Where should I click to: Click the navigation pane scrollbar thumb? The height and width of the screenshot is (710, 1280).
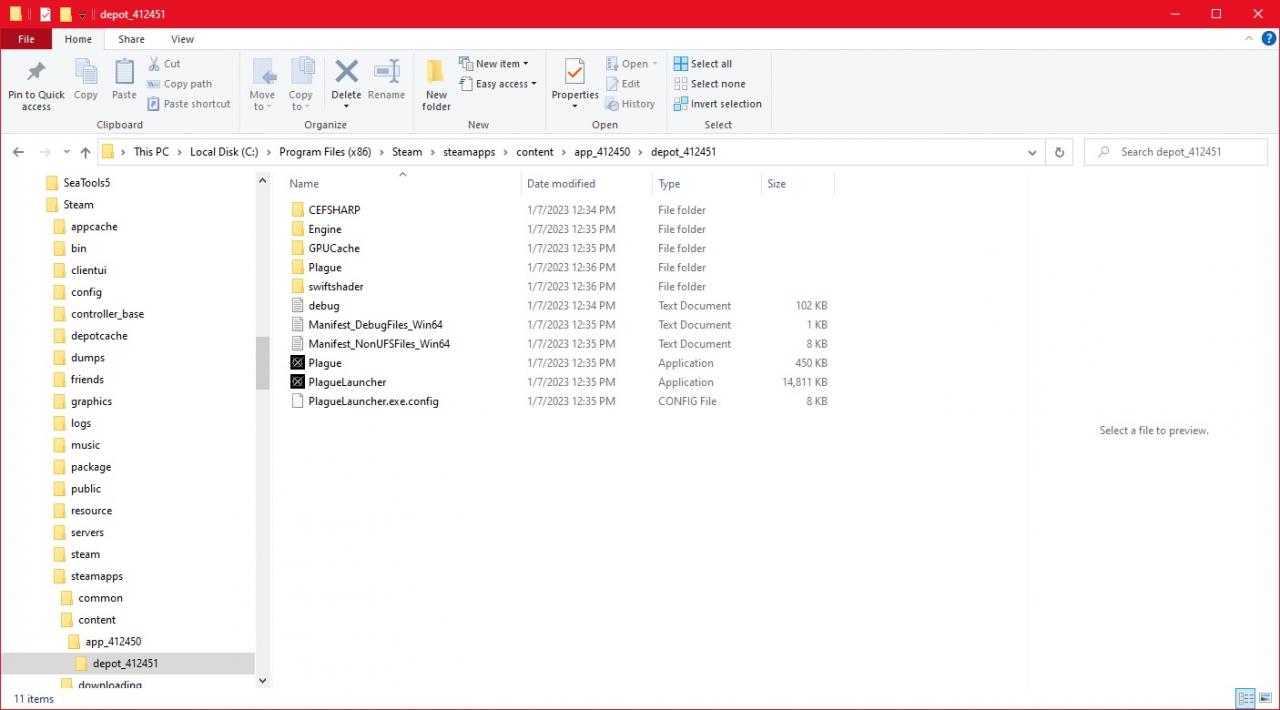263,362
